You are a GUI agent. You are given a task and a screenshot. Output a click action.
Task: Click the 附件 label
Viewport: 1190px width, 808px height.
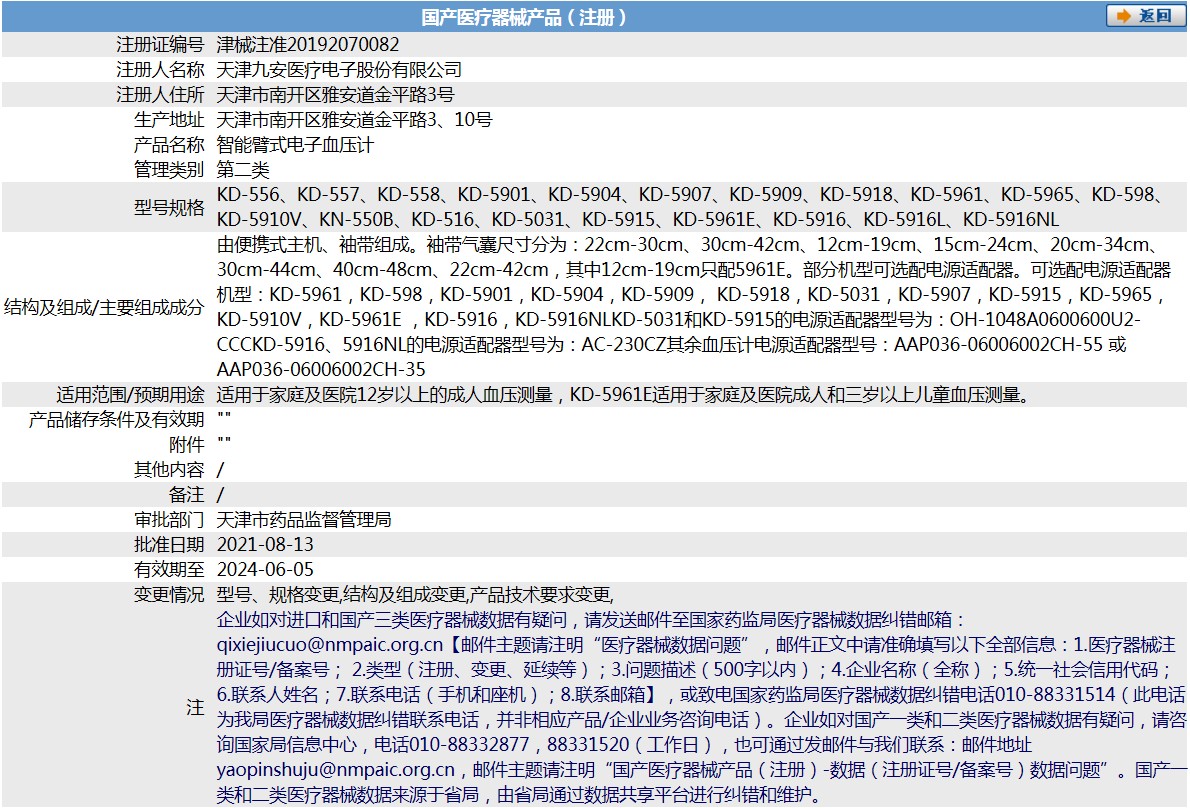point(187,445)
